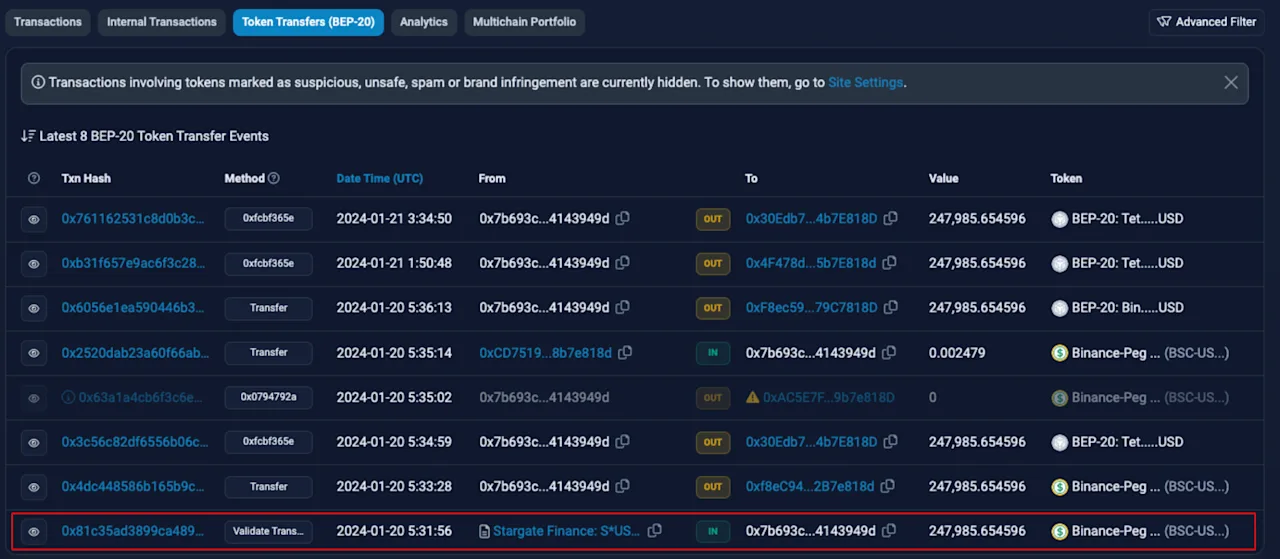1280x559 pixels.
Task: Copy To address 0xF8ec59...79C7818D
Action: (890, 308)
